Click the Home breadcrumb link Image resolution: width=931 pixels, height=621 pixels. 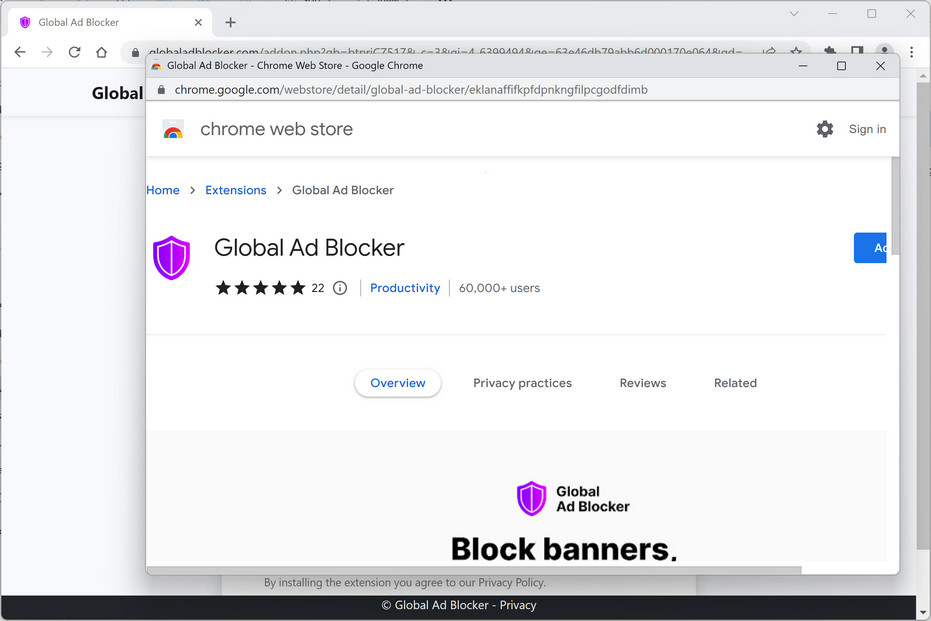[163, 190]
